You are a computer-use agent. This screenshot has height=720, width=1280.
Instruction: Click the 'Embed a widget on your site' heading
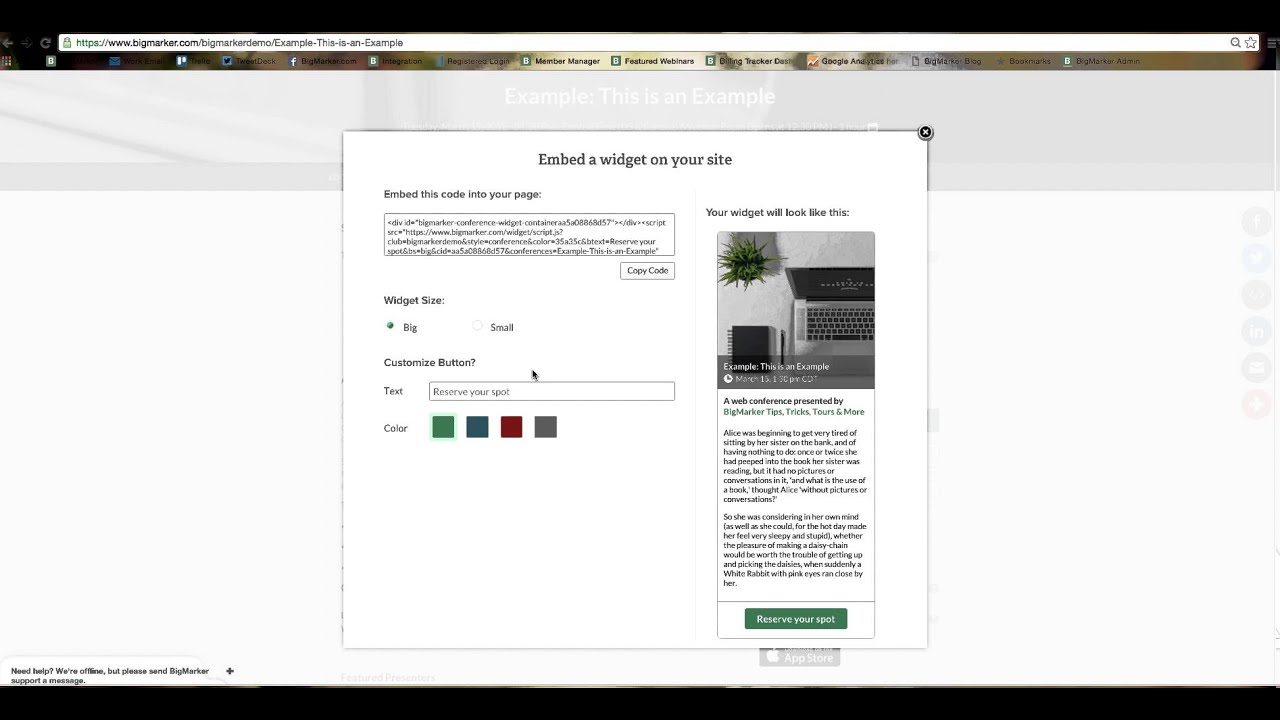coord(635,159)
